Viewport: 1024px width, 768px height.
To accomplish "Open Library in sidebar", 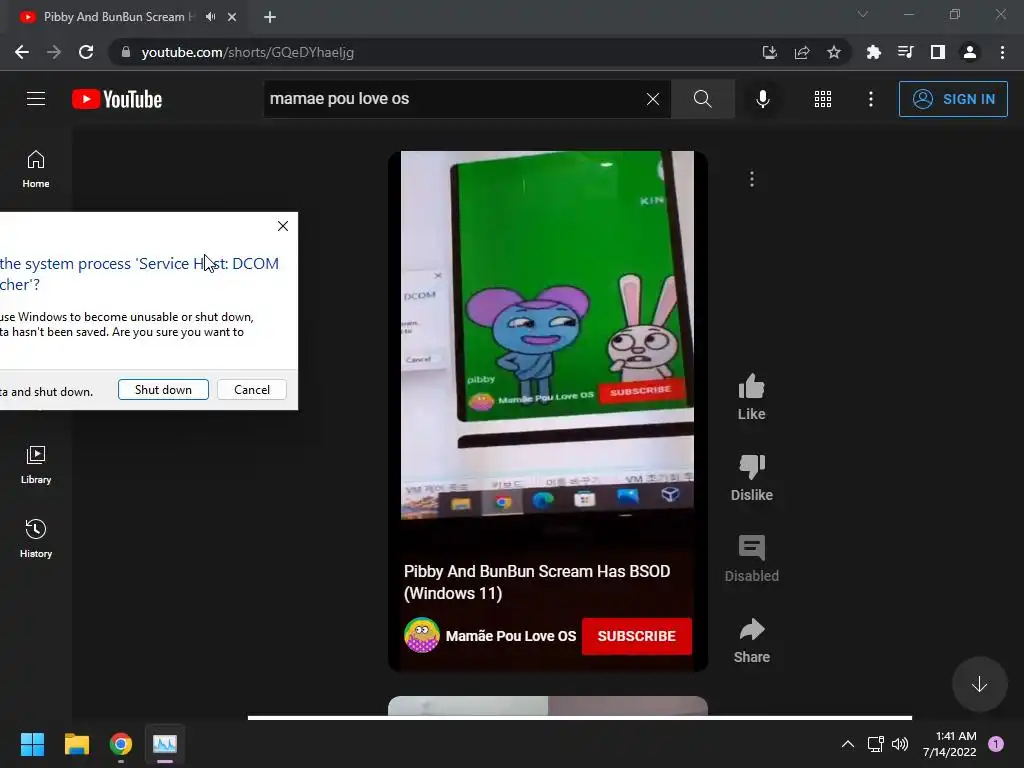I will click(36, 465).
